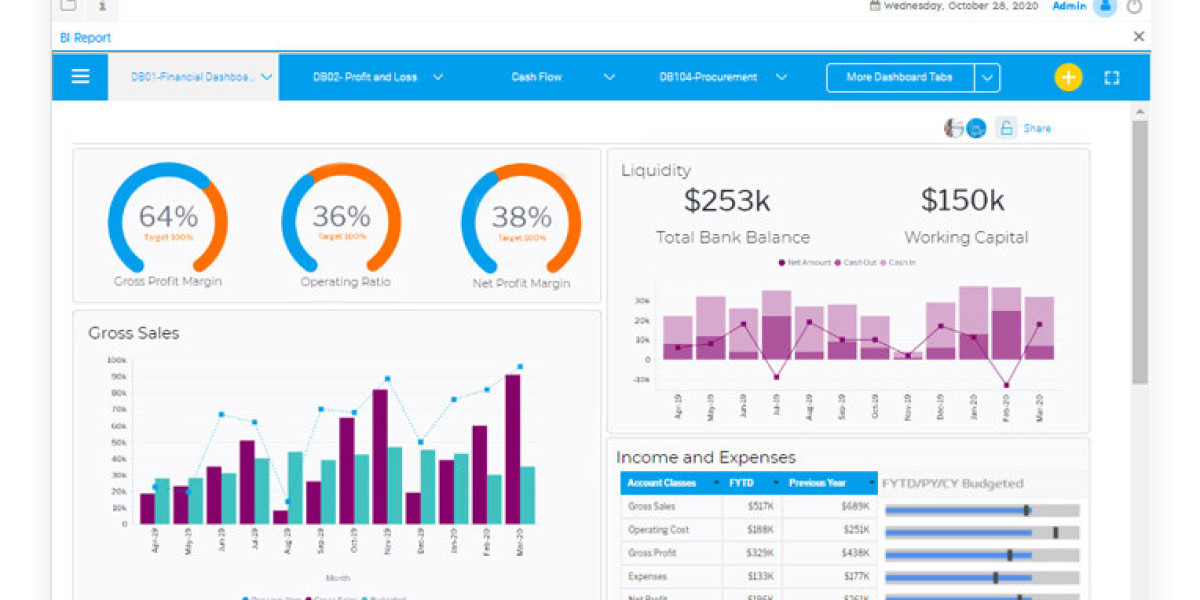
Task: Toggle Net Amount series in Liquidity legend
Action: tap(805, 262)
